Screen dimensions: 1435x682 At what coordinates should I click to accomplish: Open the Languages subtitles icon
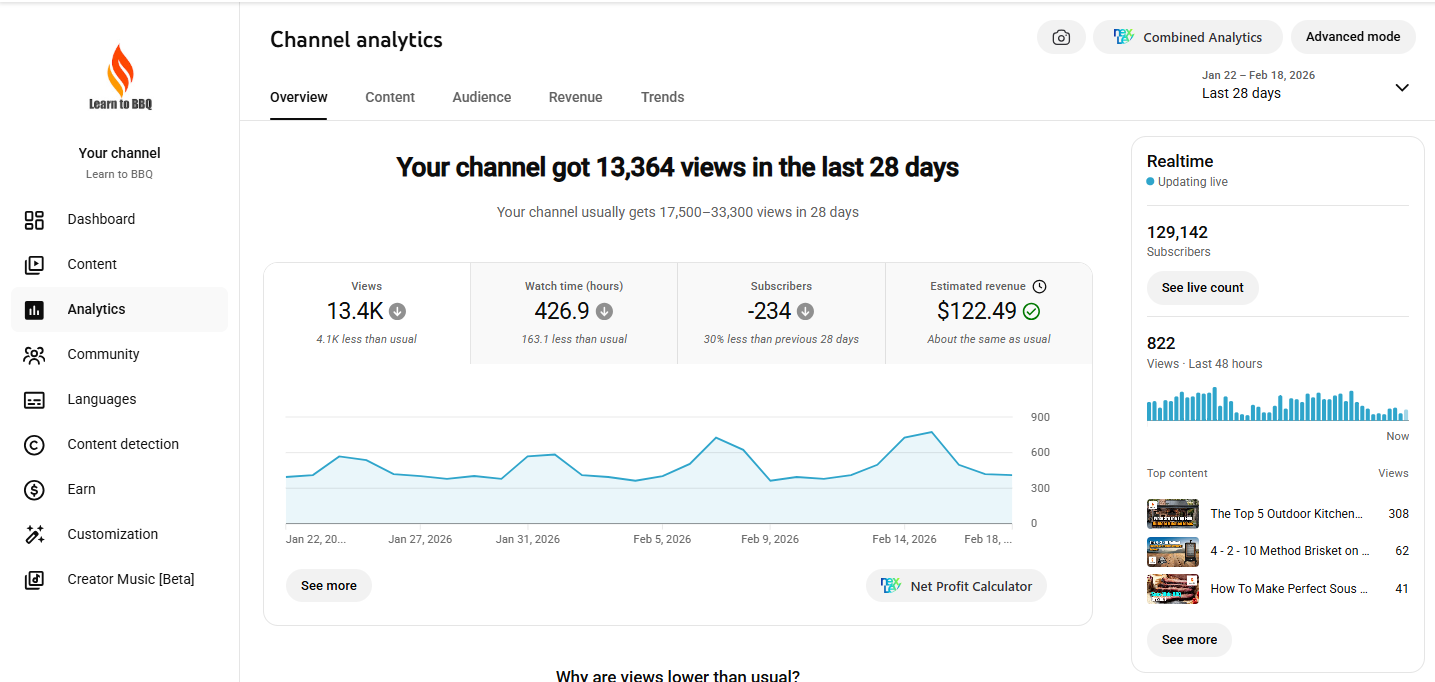34,400
